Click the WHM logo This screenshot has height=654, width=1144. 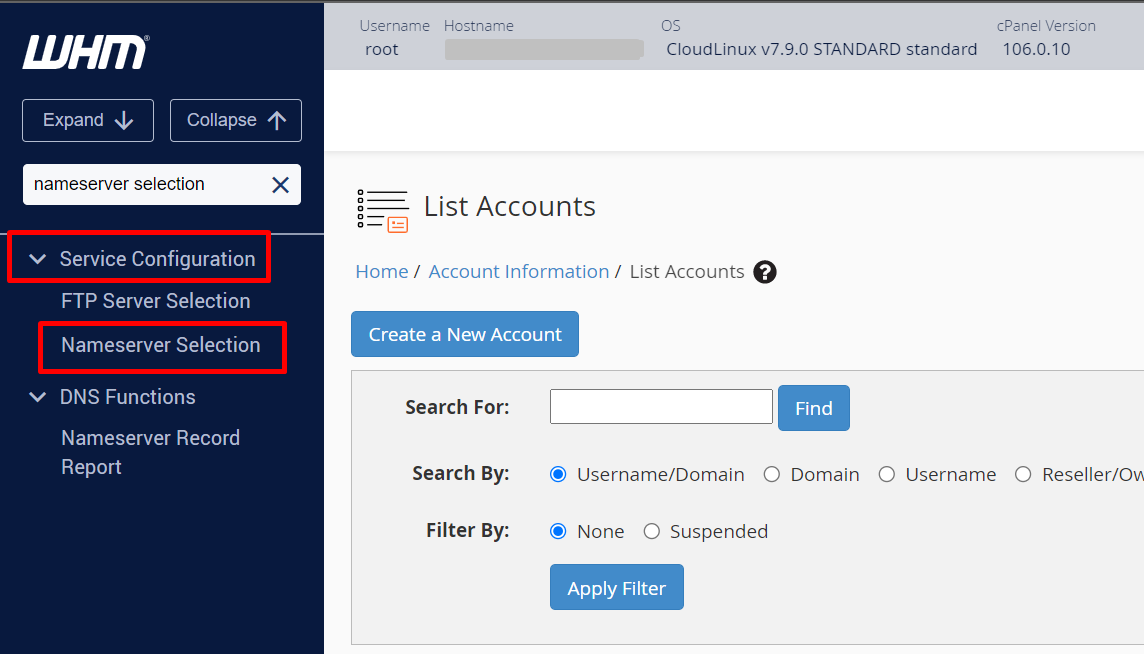85,50
